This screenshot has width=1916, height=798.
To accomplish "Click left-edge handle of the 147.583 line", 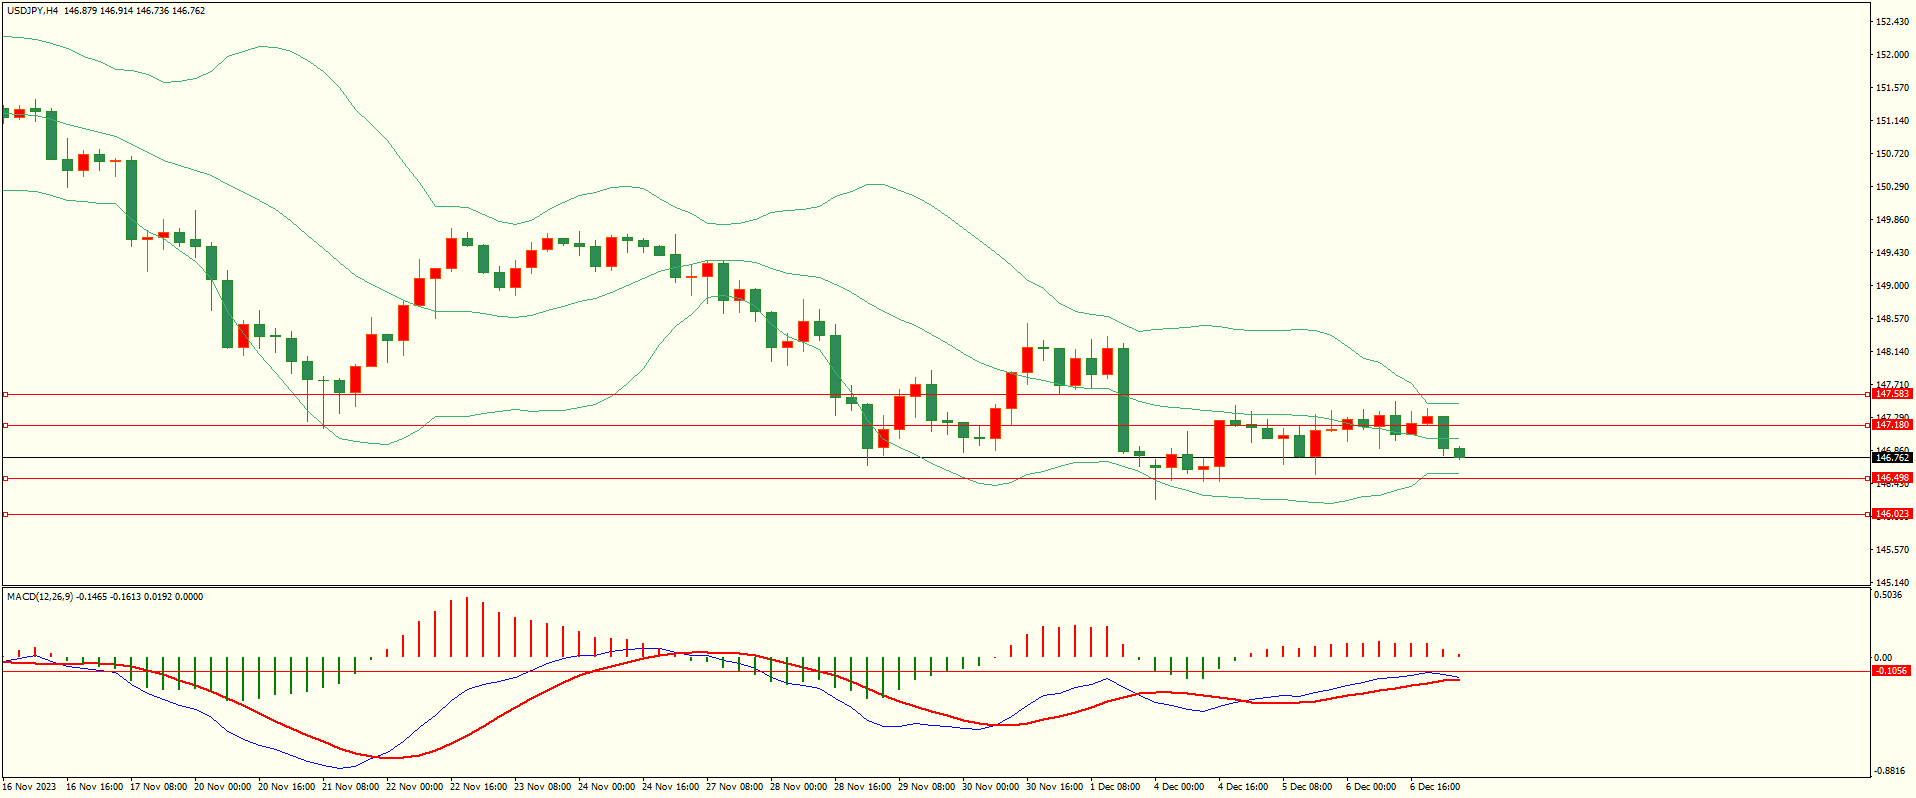I will pos(5,394).
